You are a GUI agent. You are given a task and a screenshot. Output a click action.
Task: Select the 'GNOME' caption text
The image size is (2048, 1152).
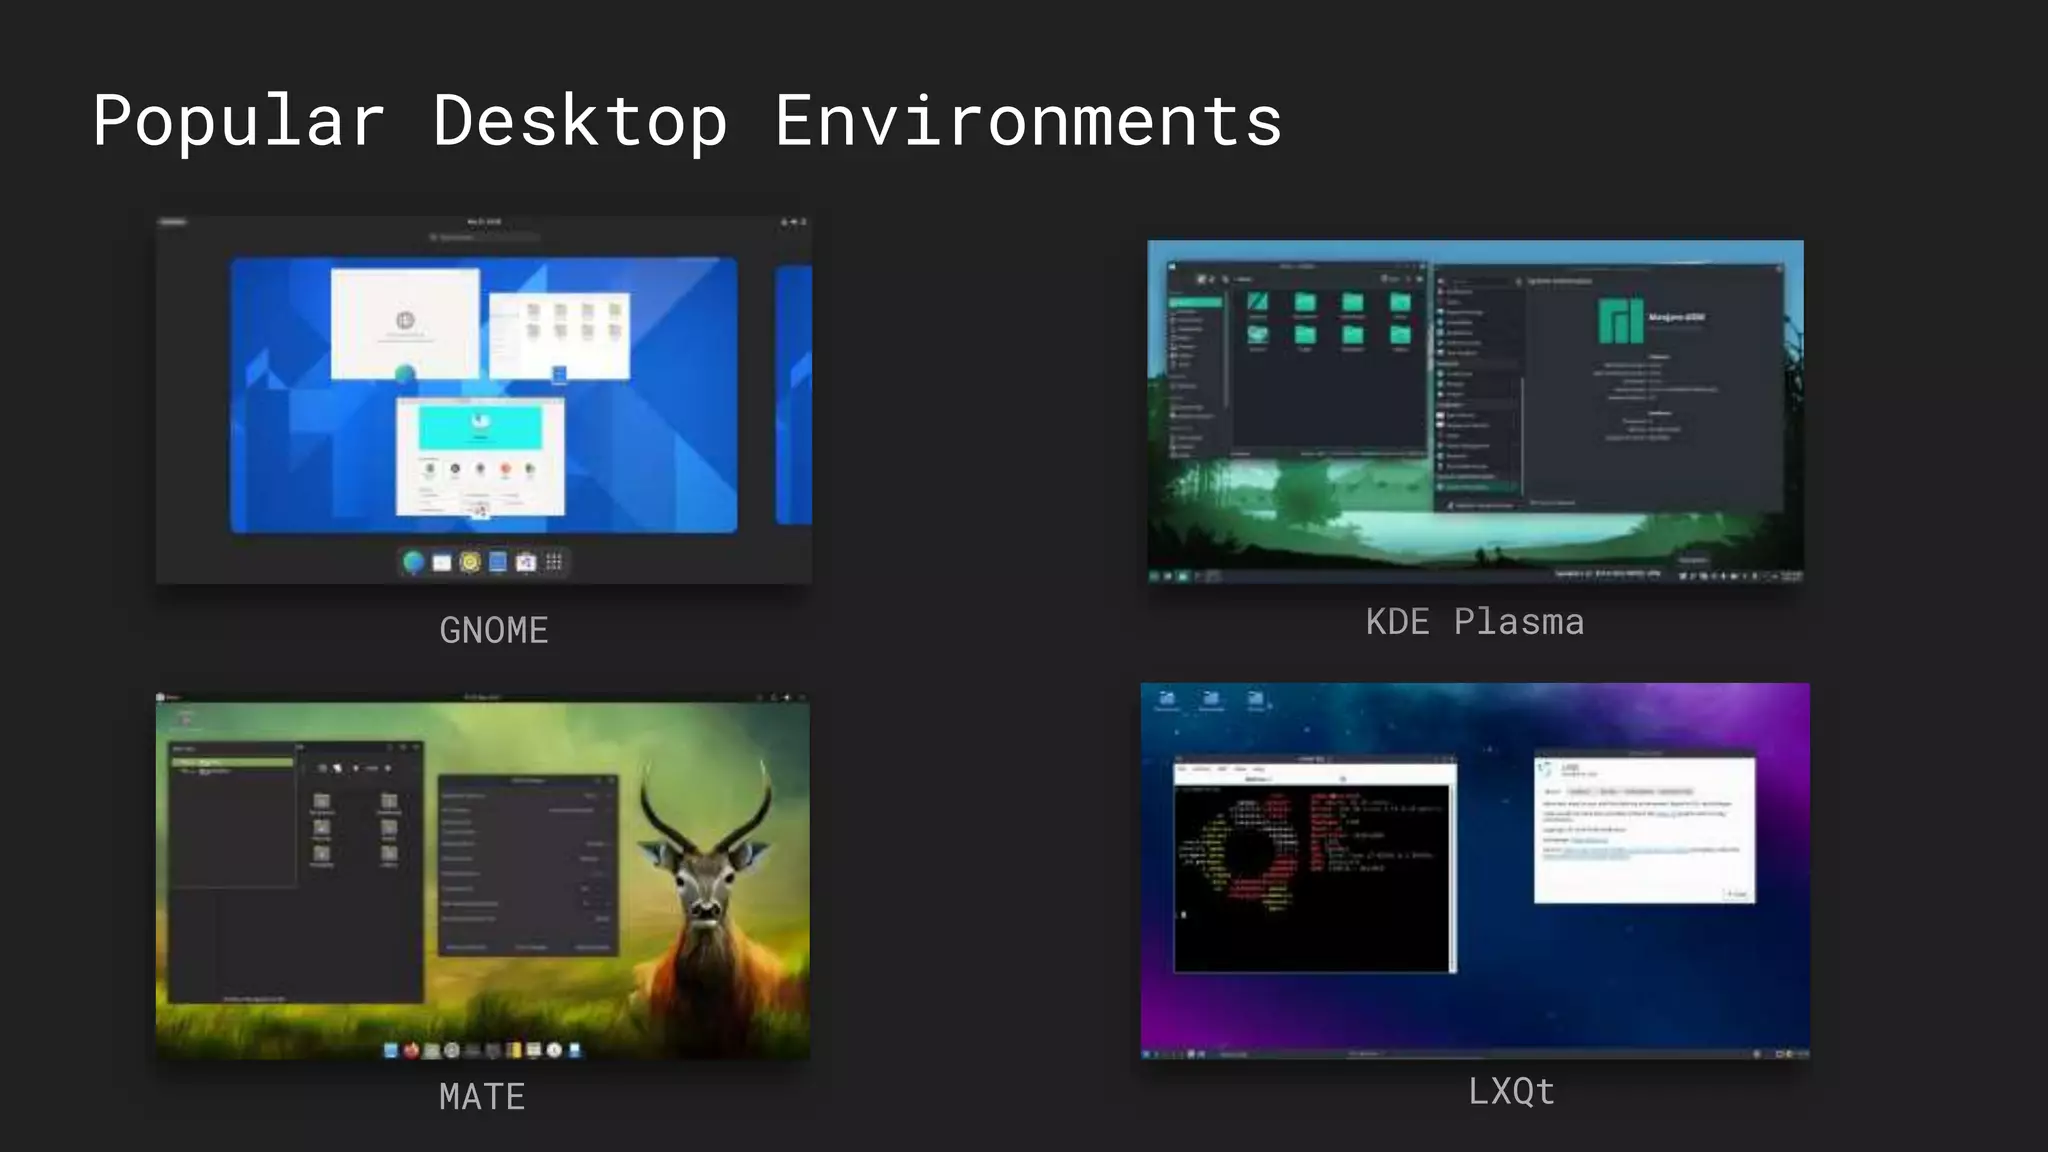point(494,631)
